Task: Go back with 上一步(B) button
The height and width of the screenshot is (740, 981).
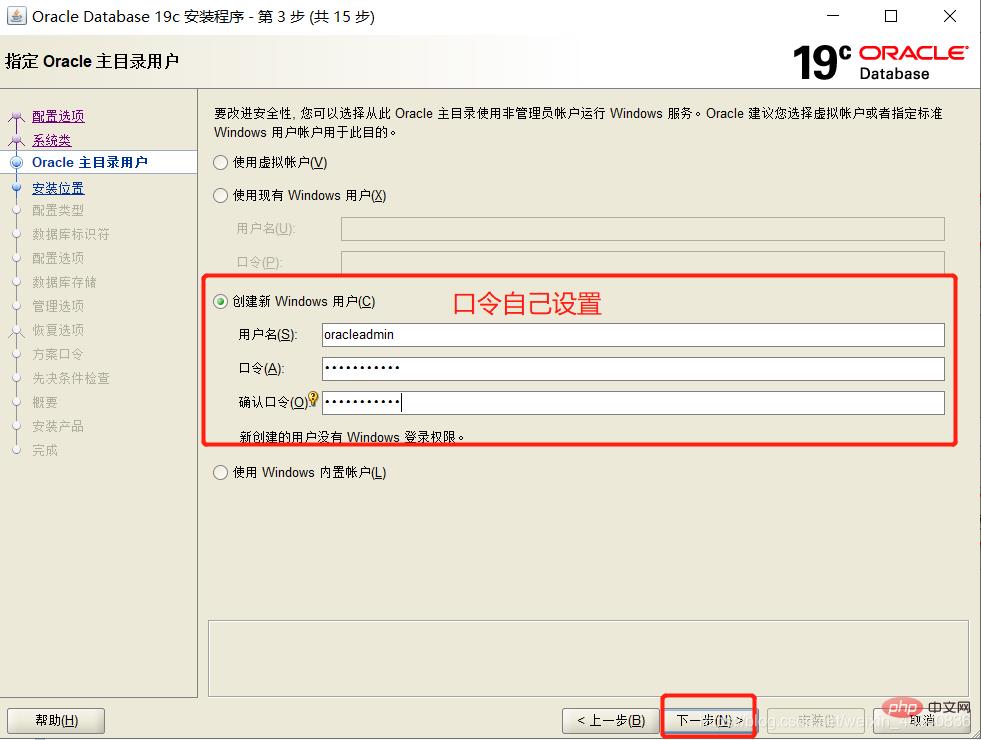Action: point(611,721)
